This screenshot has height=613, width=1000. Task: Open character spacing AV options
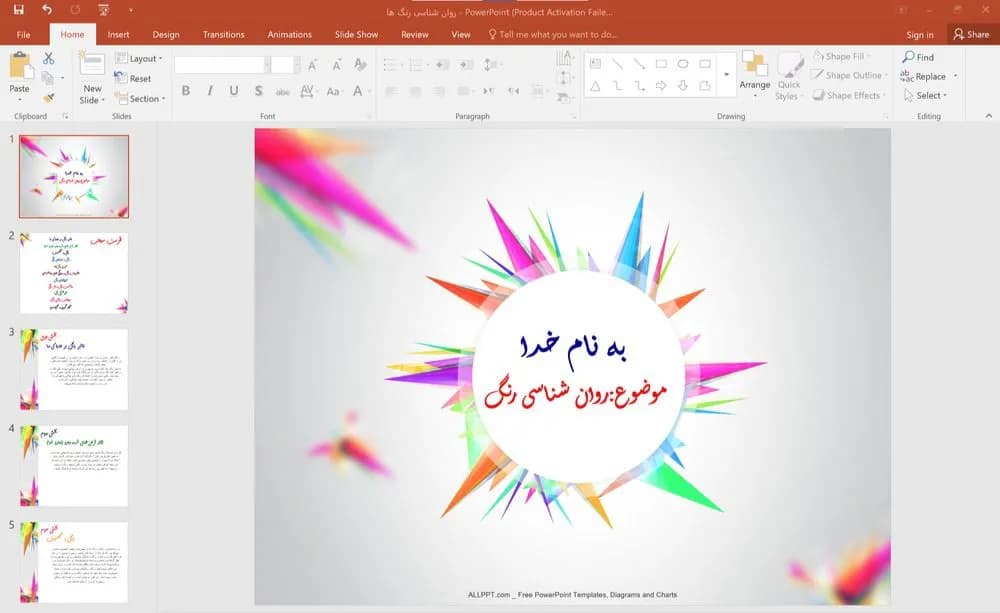(x=308, y=91)
